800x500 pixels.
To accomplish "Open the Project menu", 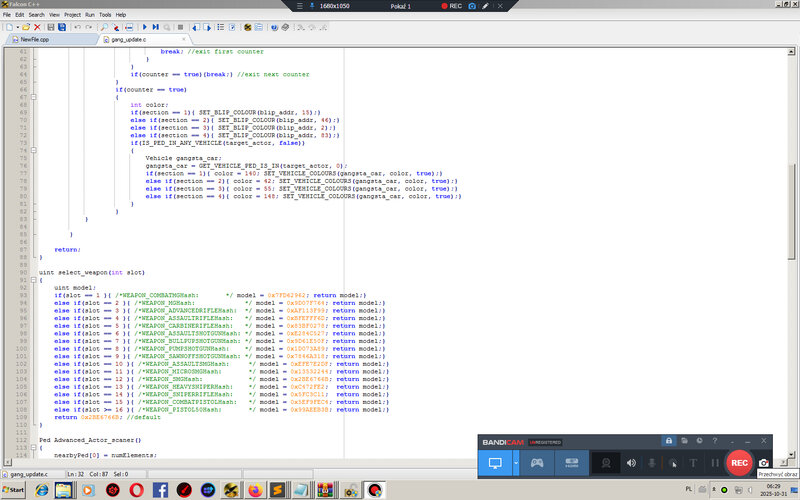I will coord(72,15).
